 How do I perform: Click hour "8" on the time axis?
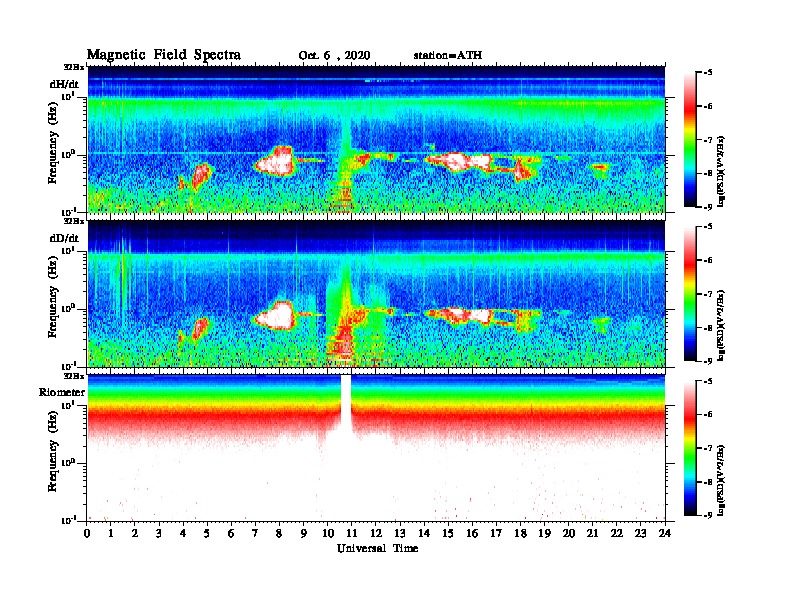tap(279, 534)
